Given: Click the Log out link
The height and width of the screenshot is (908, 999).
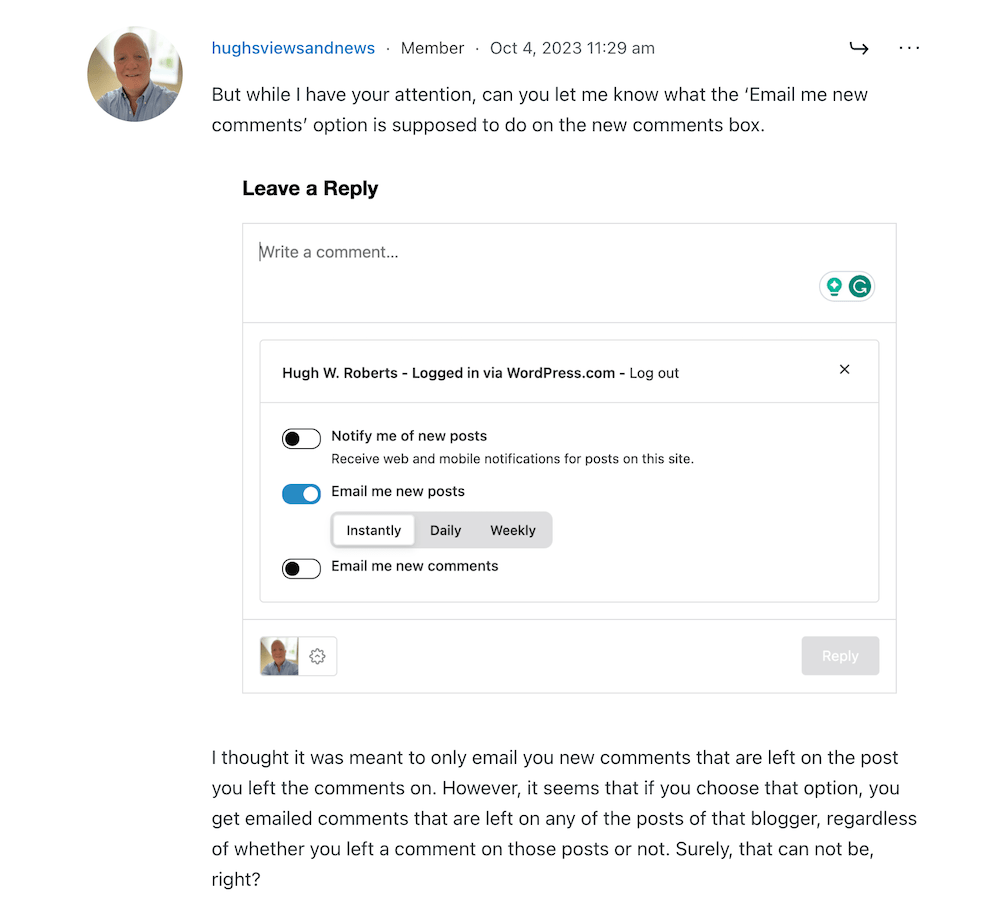Looking at the screenshot, I should pos(654,372).
